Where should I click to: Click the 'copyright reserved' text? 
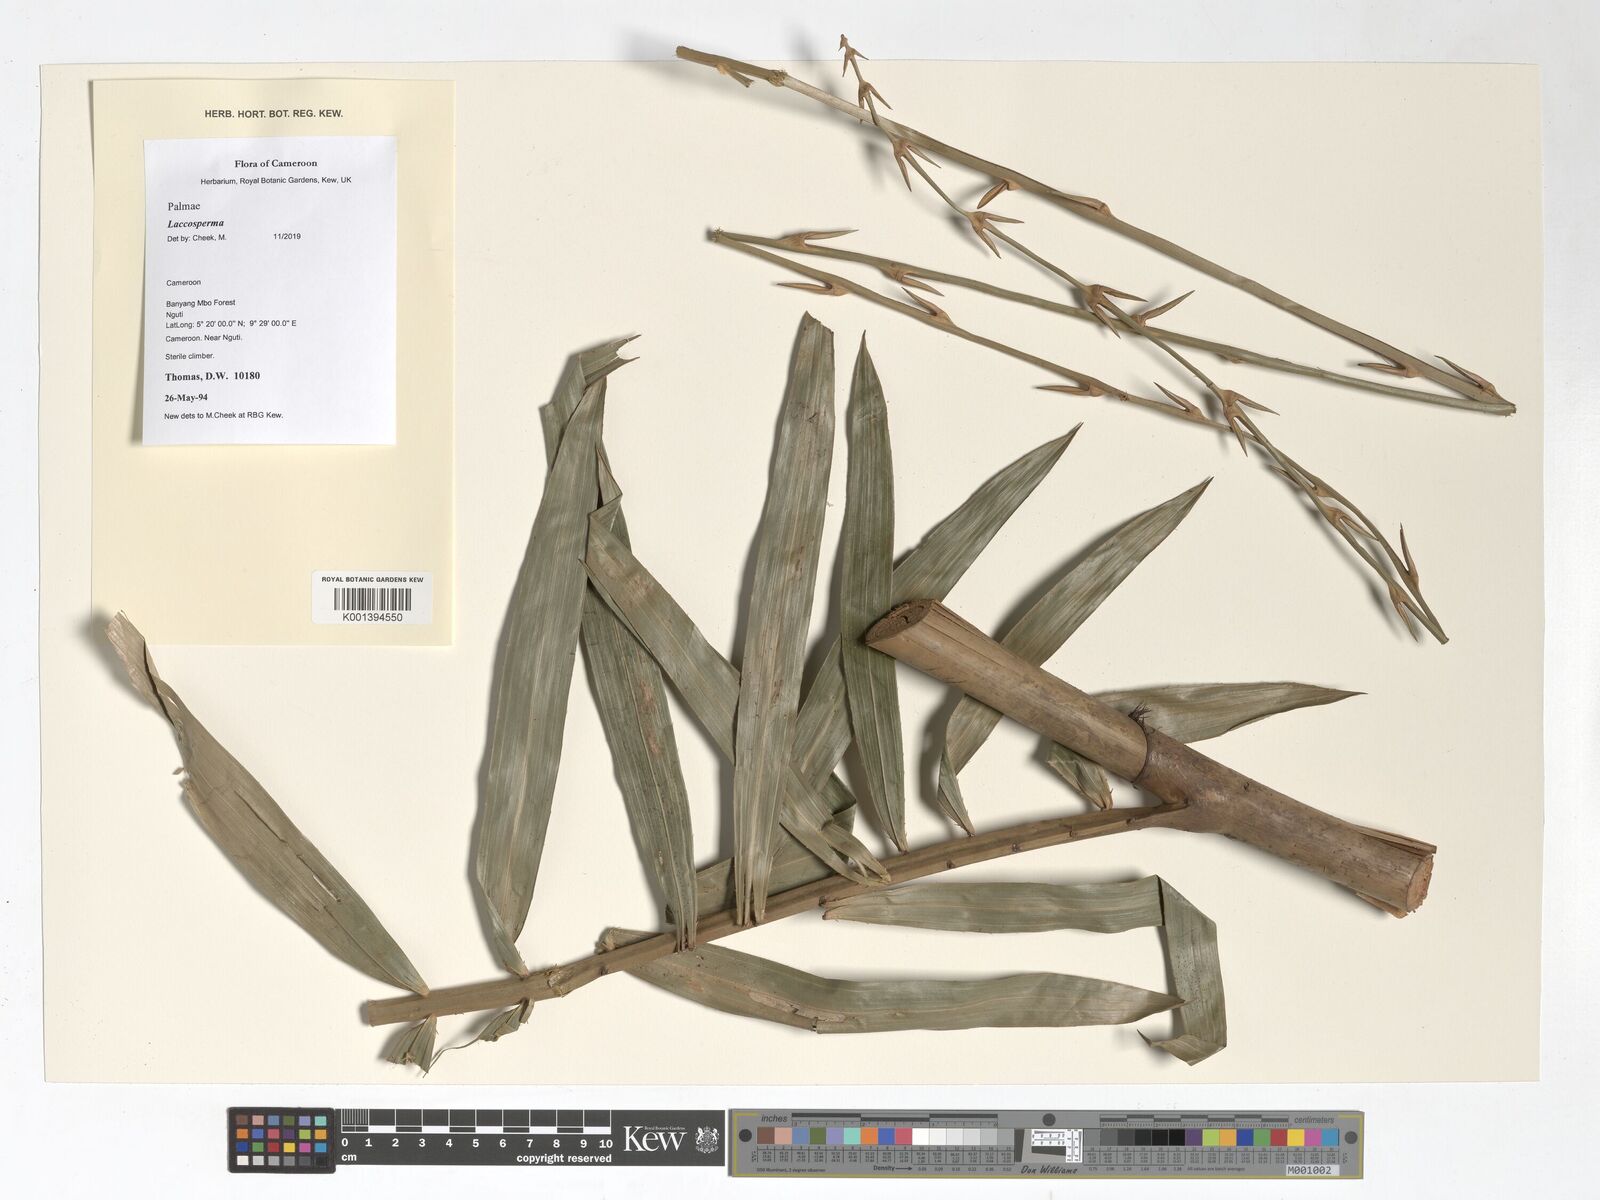[563, 1158]
